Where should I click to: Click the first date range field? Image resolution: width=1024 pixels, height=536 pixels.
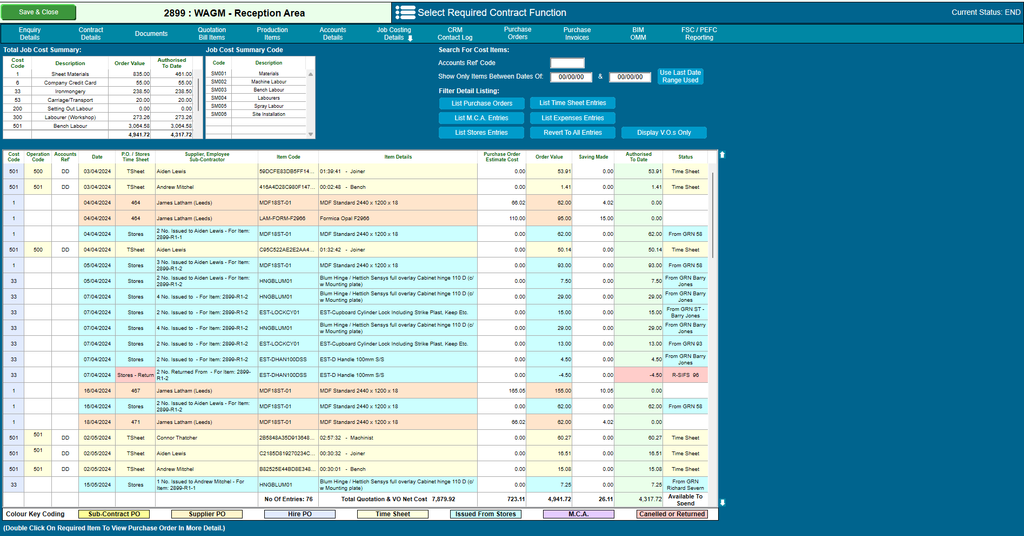(571, 77)
